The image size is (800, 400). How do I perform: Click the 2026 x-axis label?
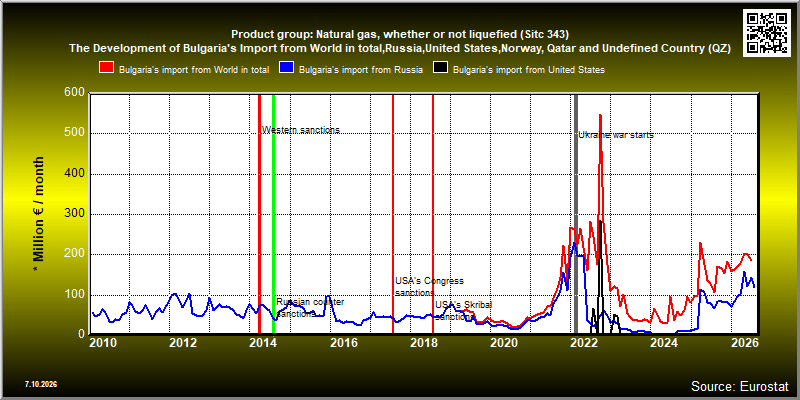pyautogui.click(x=743, y=343)
